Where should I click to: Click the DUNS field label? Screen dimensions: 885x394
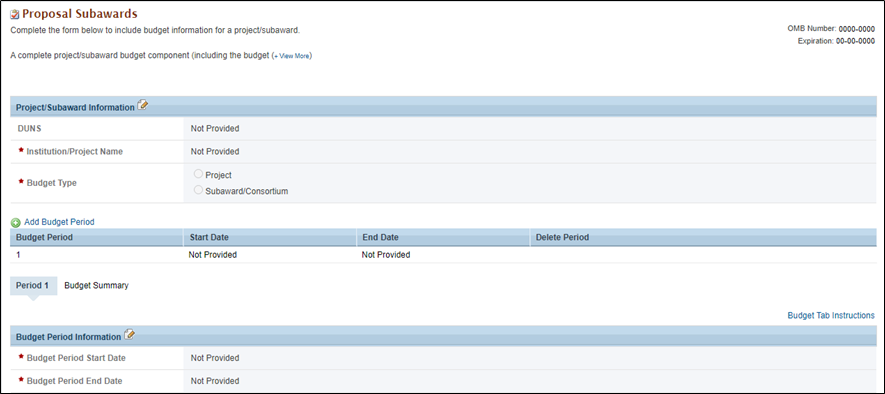(29, 129)
